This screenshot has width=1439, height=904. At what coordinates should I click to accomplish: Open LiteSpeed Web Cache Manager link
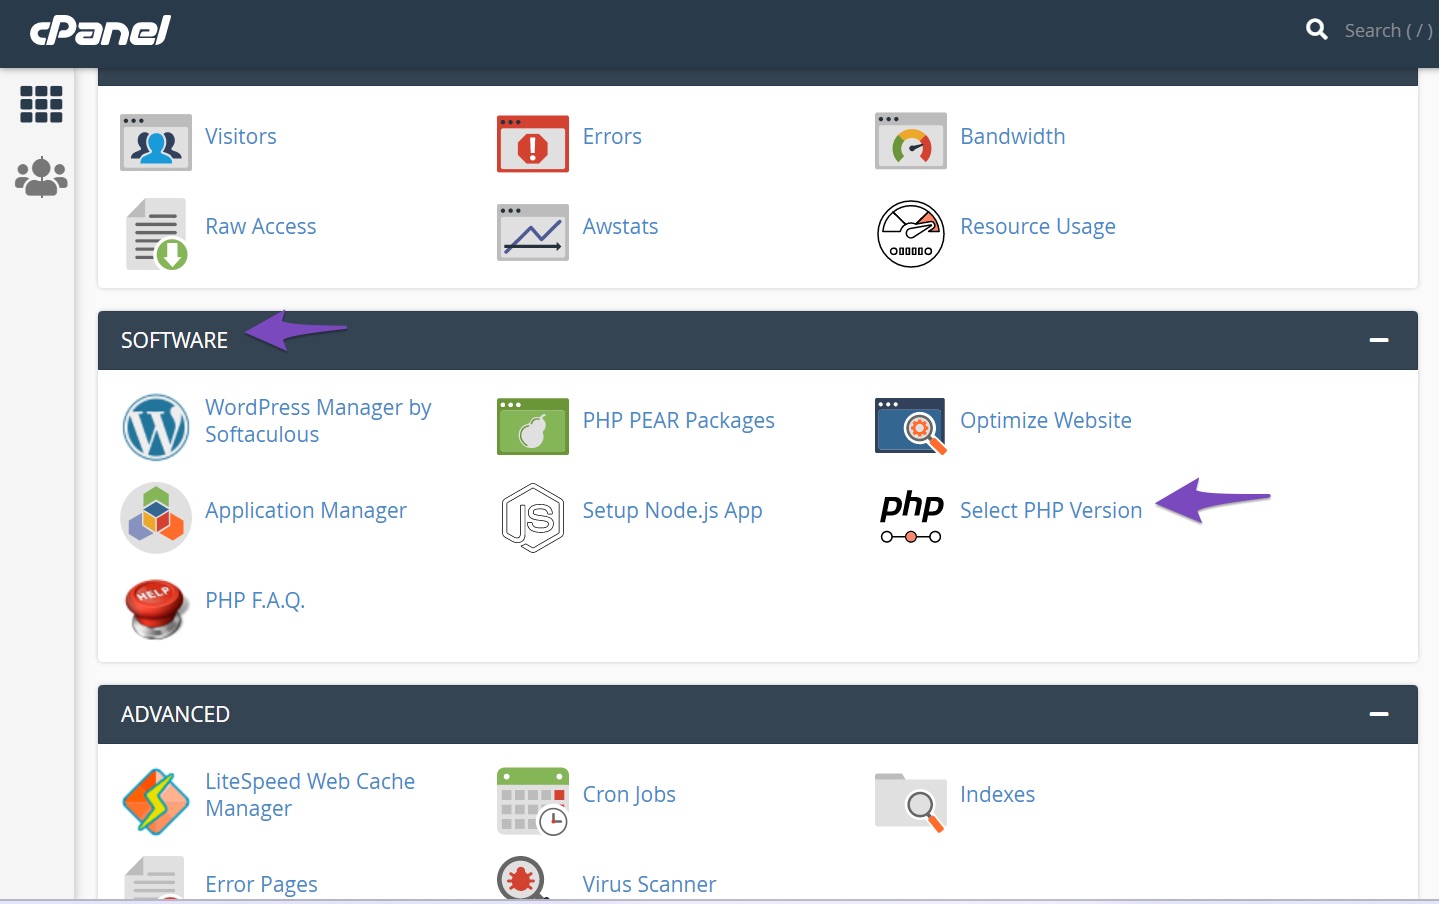point(310,795)
